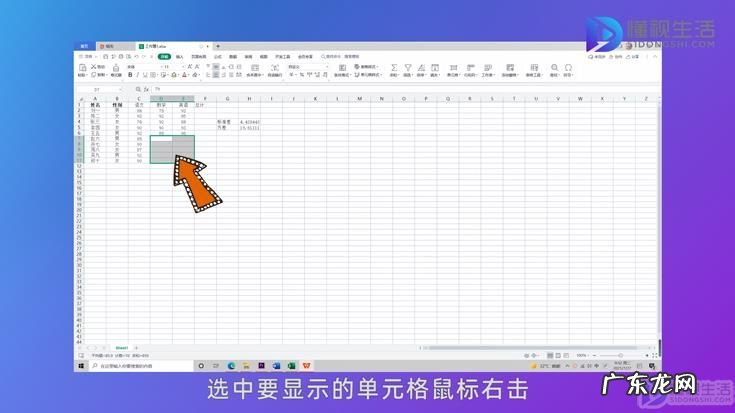Click the Name Box cell reference field
Screen dimensions: 735x413
pos(98,89)
